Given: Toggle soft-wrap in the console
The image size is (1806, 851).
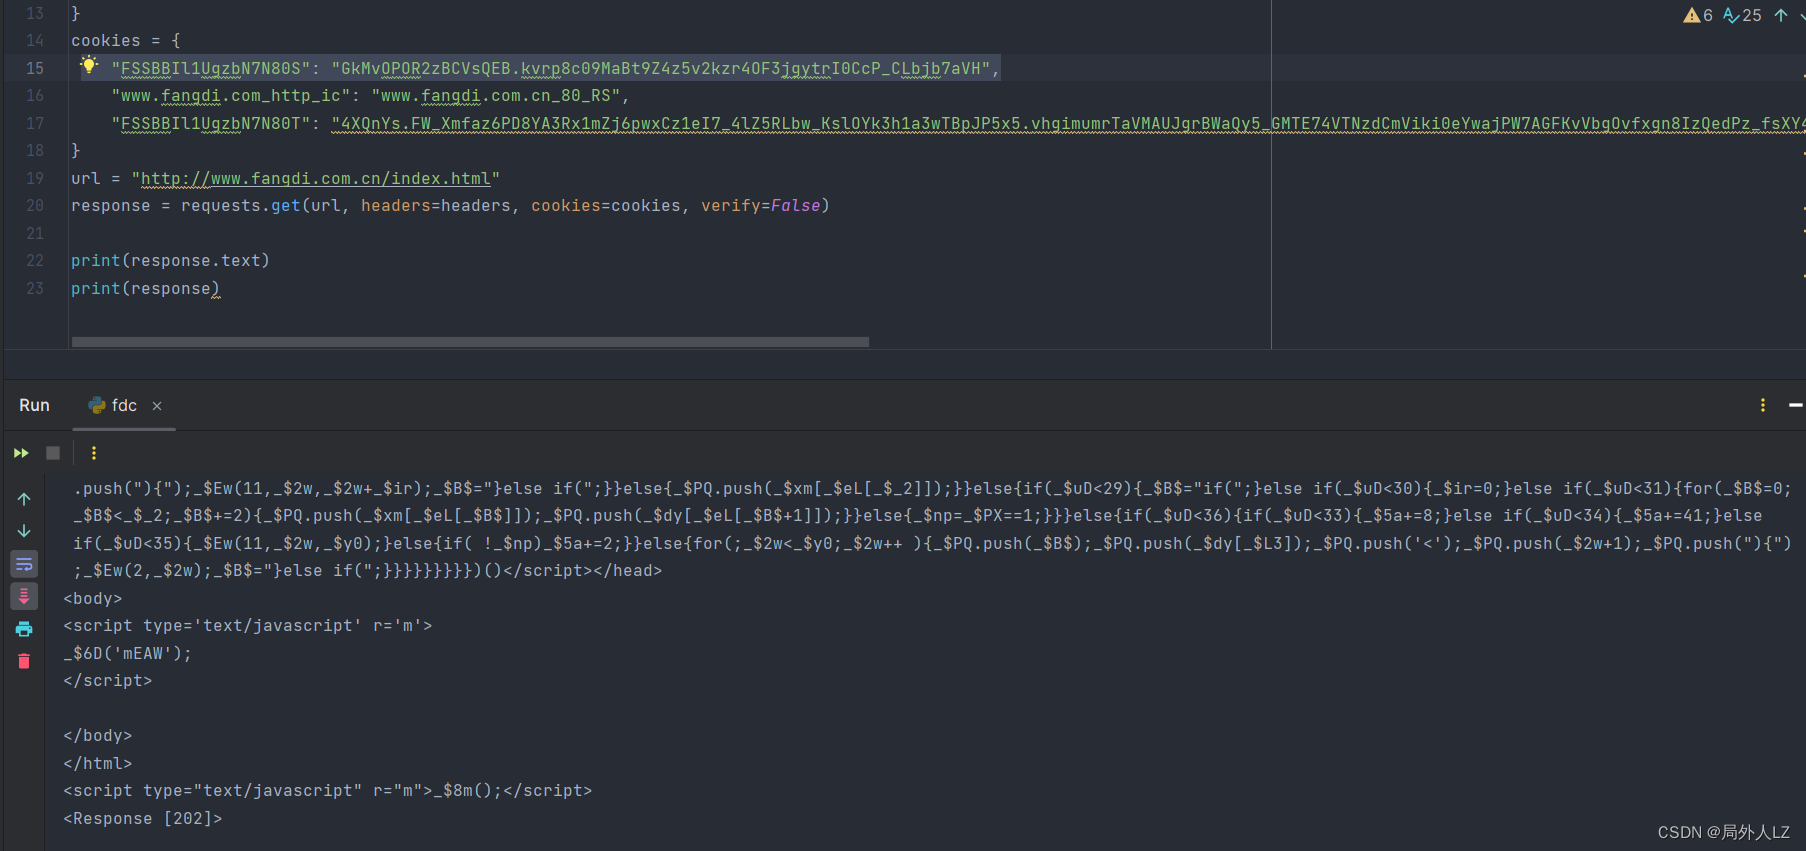Looking at the screenshot, I should click(x=24, y=564).
